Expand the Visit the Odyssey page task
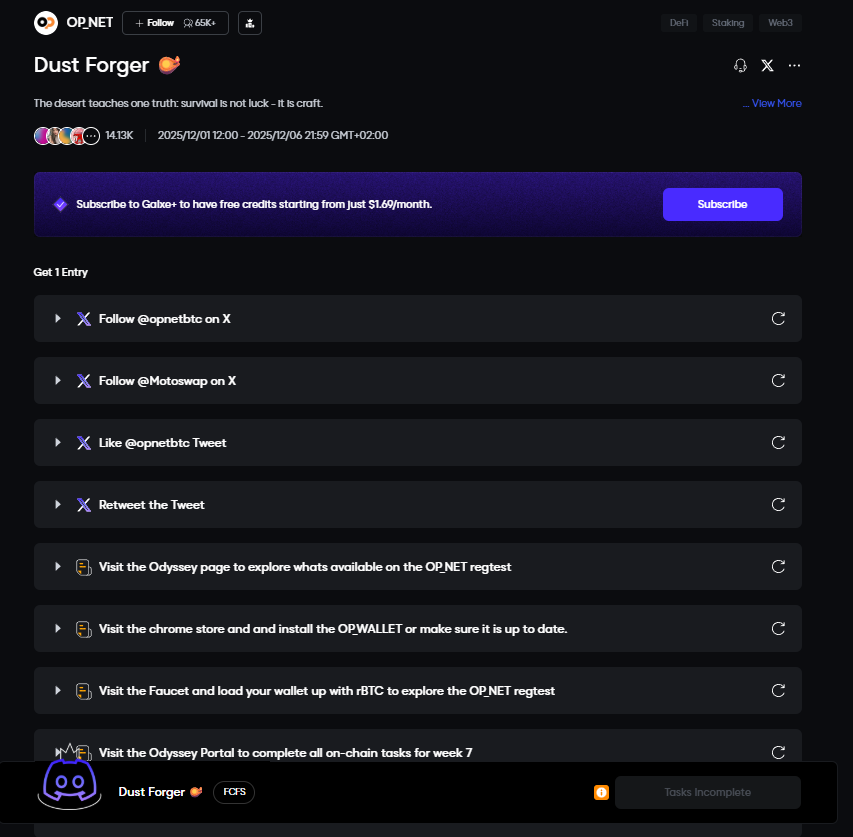This screenshot has height=837, width=853. [x=58, y=567]
